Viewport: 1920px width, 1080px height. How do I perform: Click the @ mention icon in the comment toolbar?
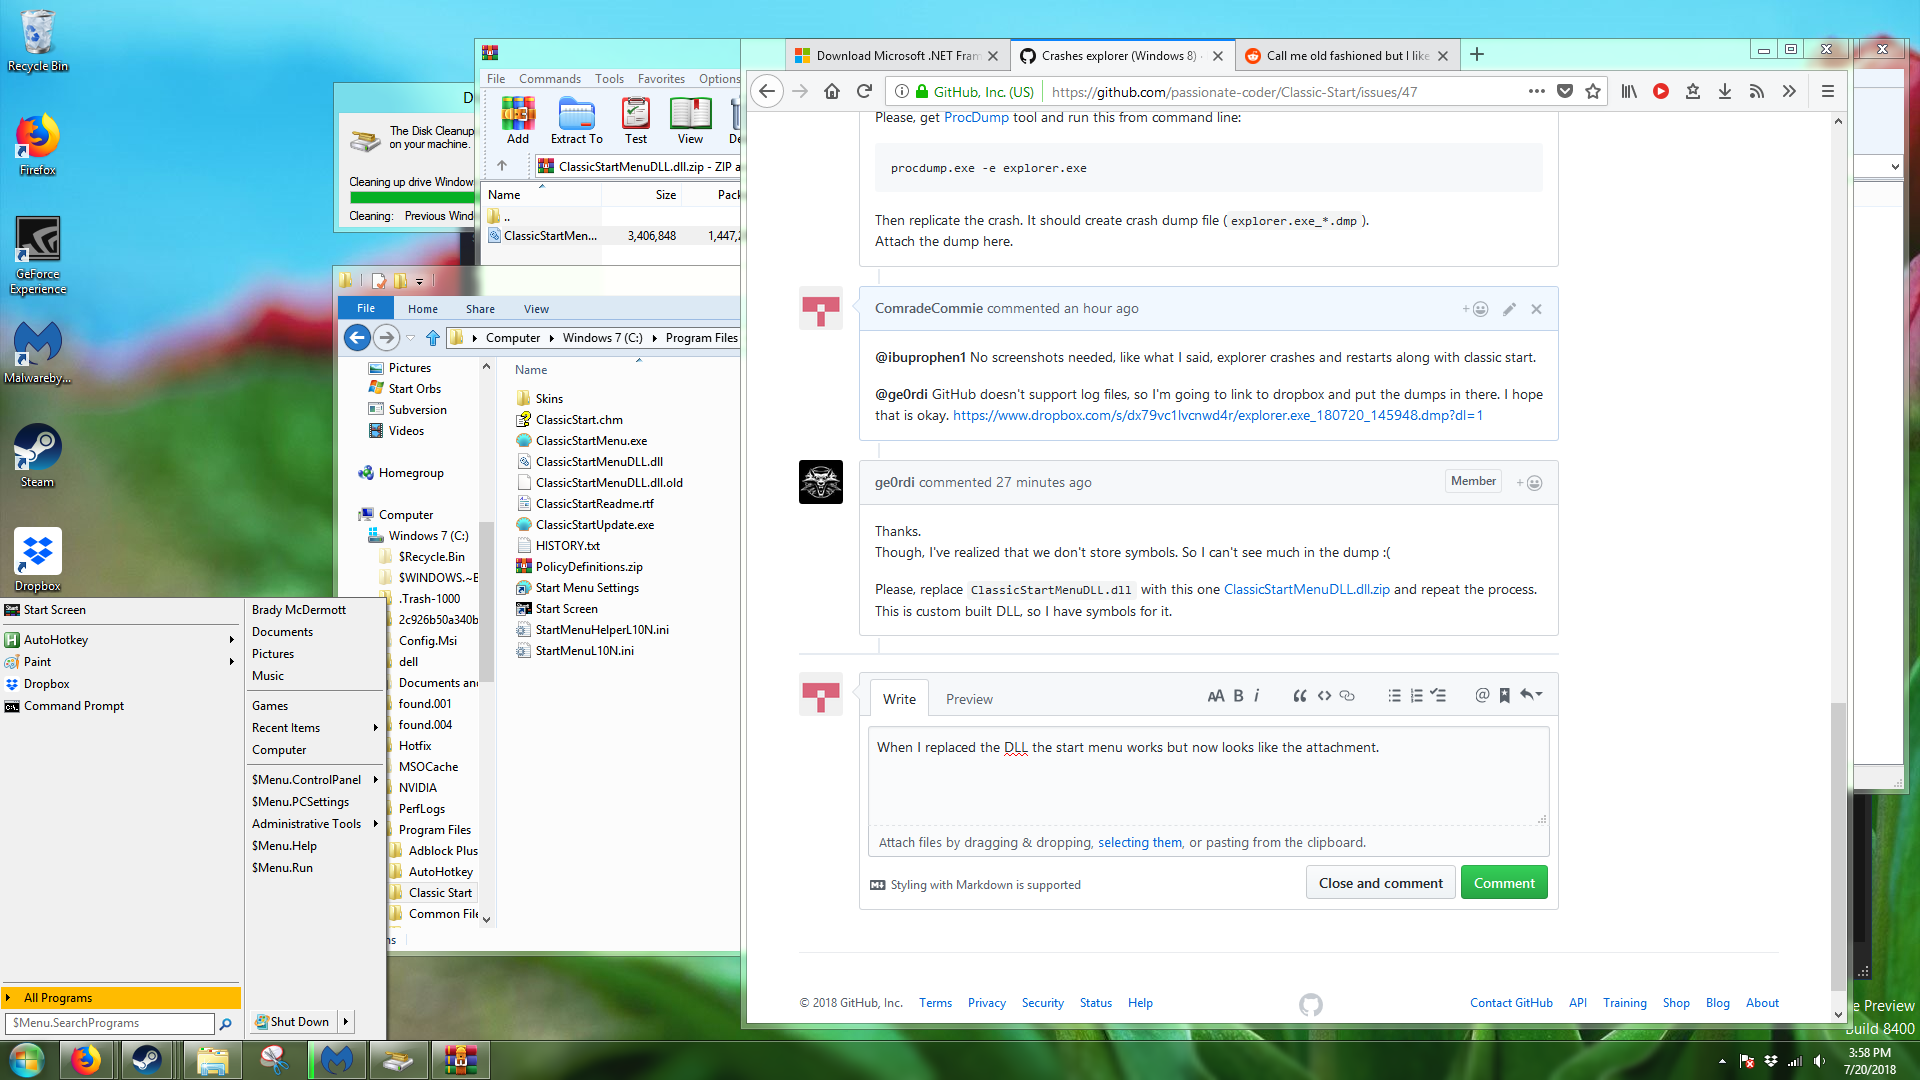point(1482,696)
